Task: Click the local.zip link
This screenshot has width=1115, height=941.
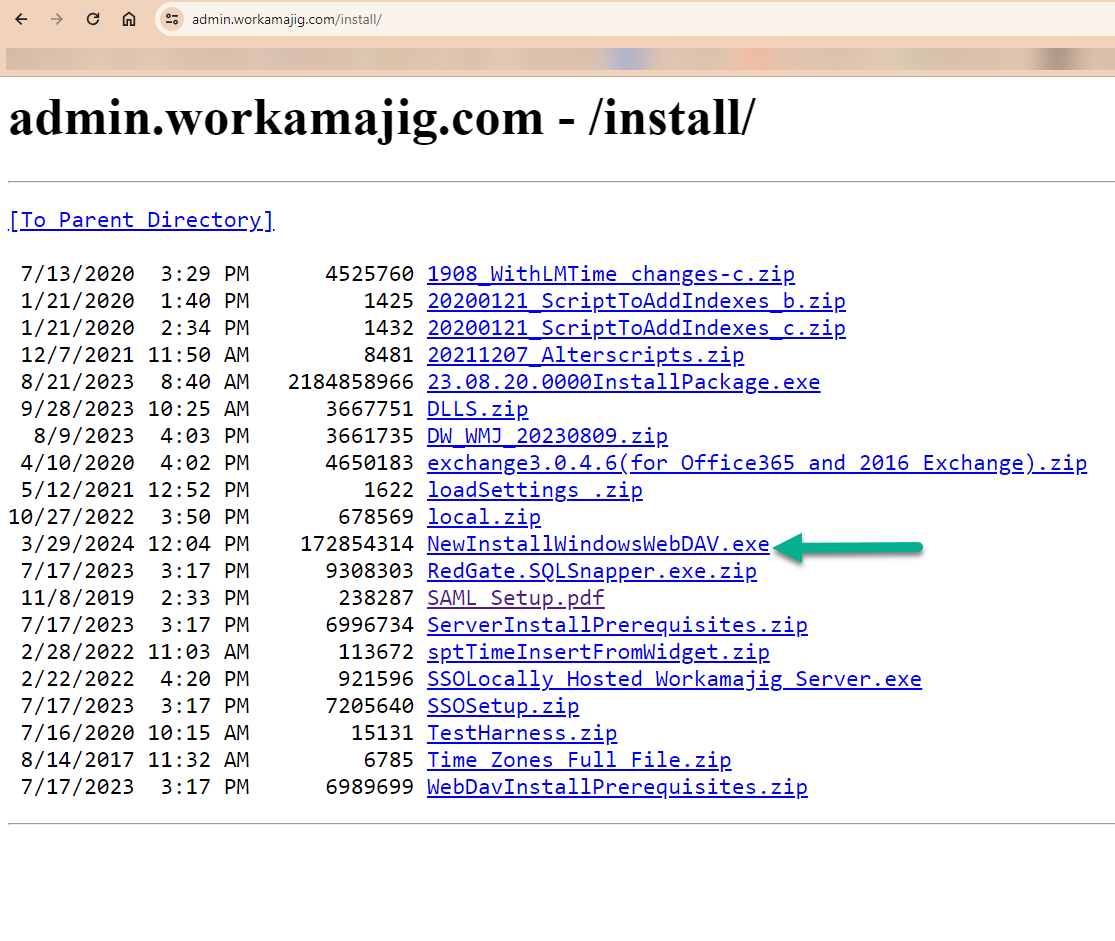Action: [484, 518]
